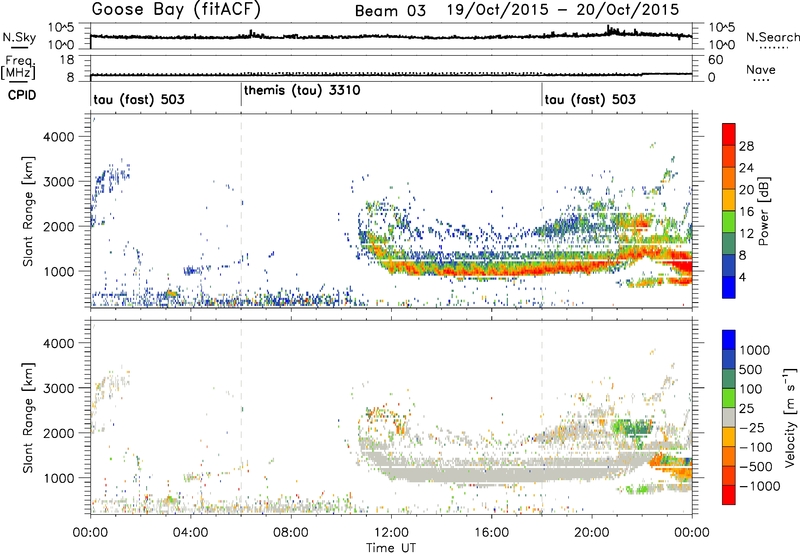Screen dimensions: 800x554
Task: Click the 'Power [dB]' colorbar title
Action: tap(763, 211)
